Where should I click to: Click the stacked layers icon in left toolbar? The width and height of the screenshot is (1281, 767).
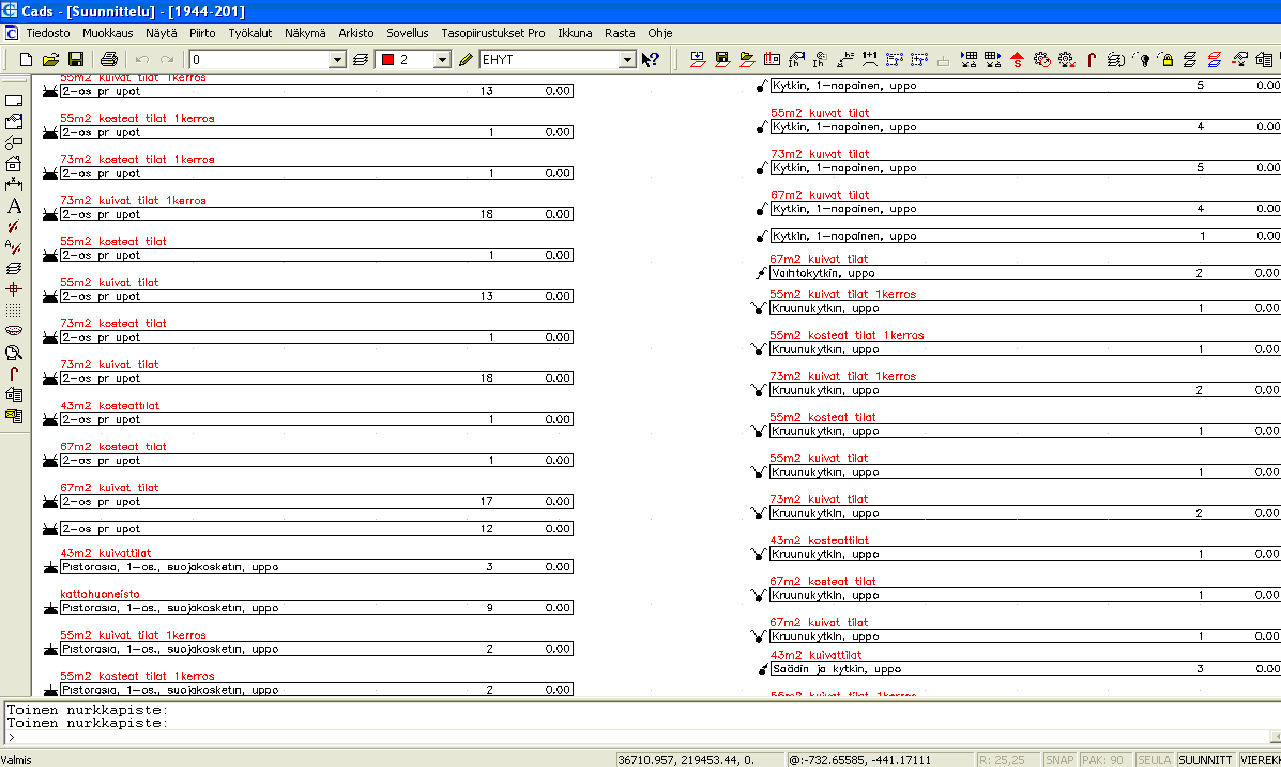(14, 268)
